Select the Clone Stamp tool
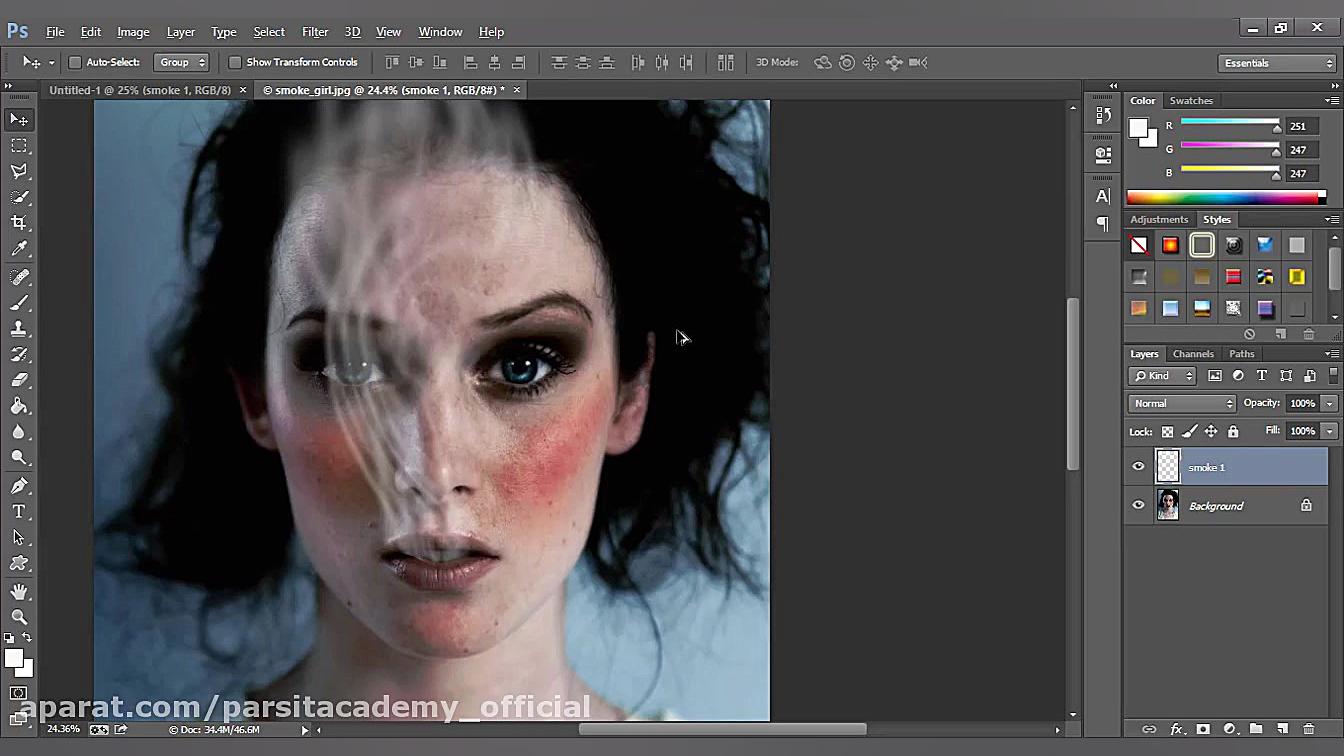The image size is (1344, 756). 19,328
